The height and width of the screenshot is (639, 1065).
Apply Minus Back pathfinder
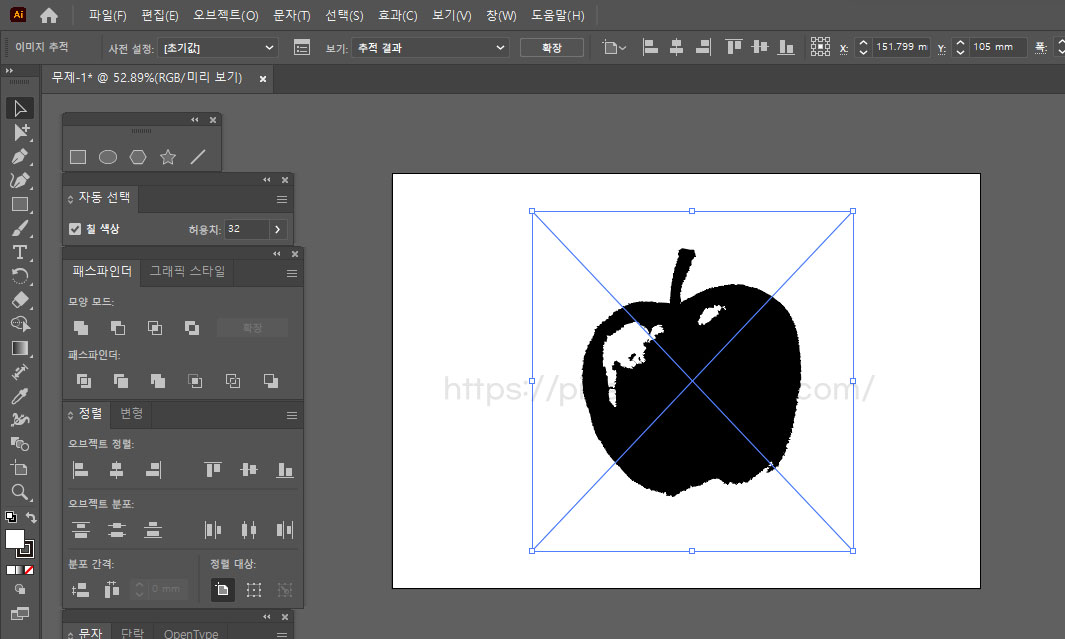coord(270,381)
